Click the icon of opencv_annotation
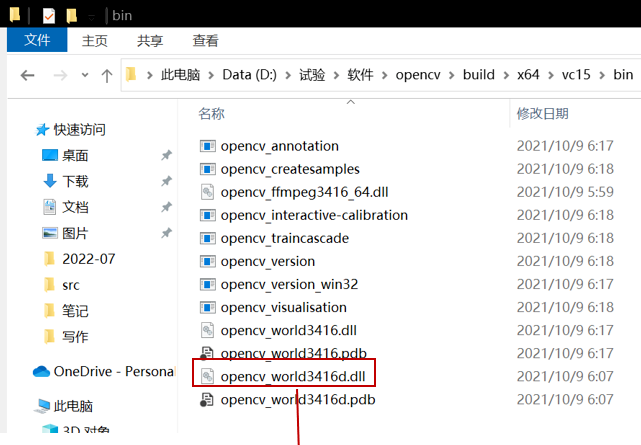 click(208, 146)
